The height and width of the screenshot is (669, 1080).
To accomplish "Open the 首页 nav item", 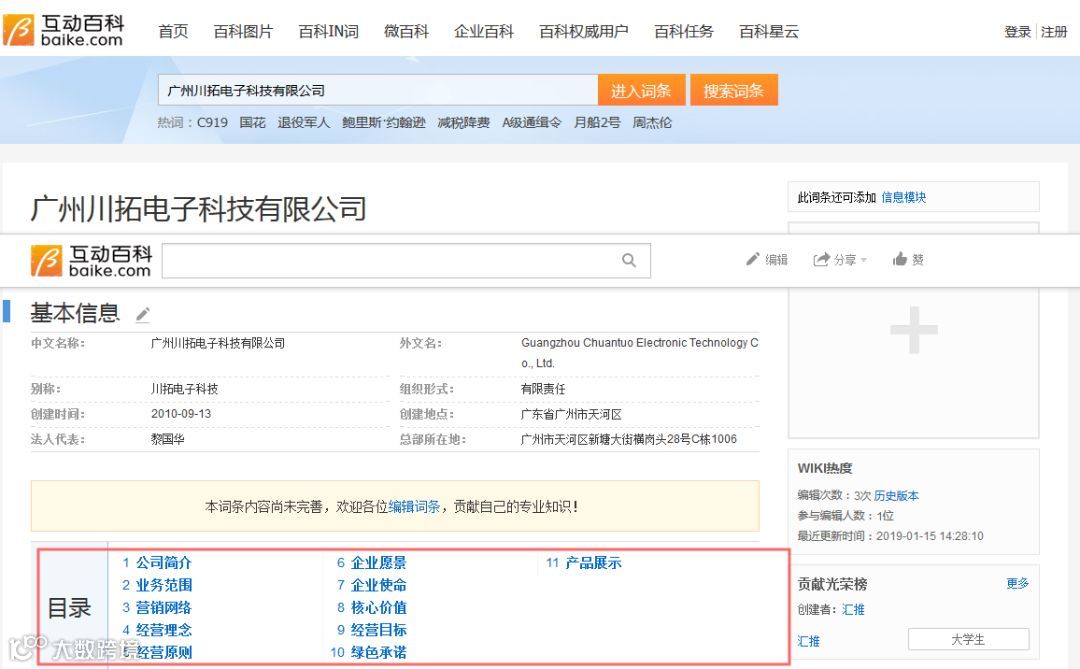I will [x=173, y=31].
